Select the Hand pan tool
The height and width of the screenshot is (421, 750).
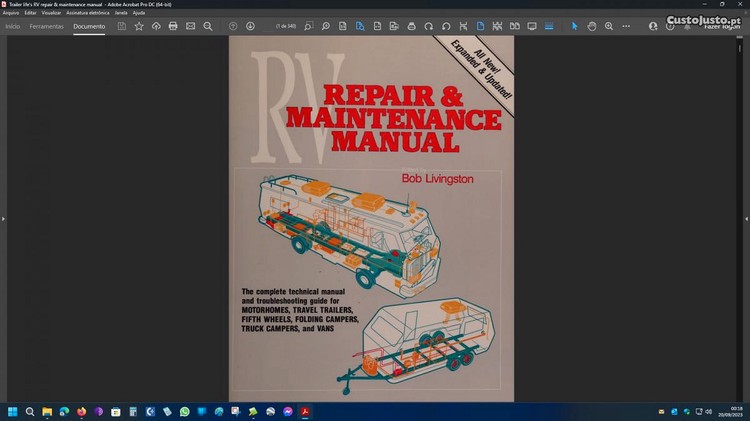coord(592,26)
